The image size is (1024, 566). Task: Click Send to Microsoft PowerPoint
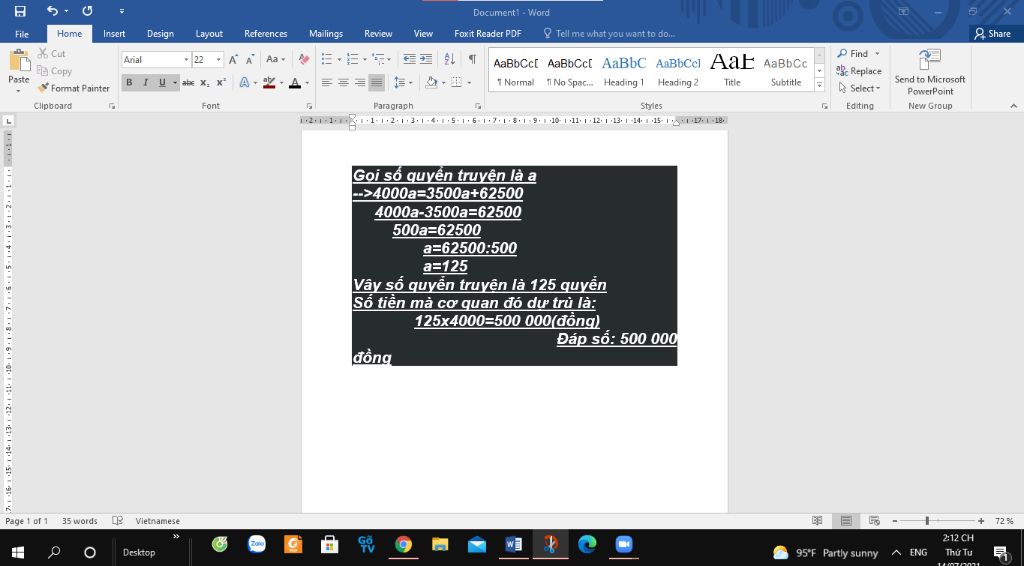(930, 72)
